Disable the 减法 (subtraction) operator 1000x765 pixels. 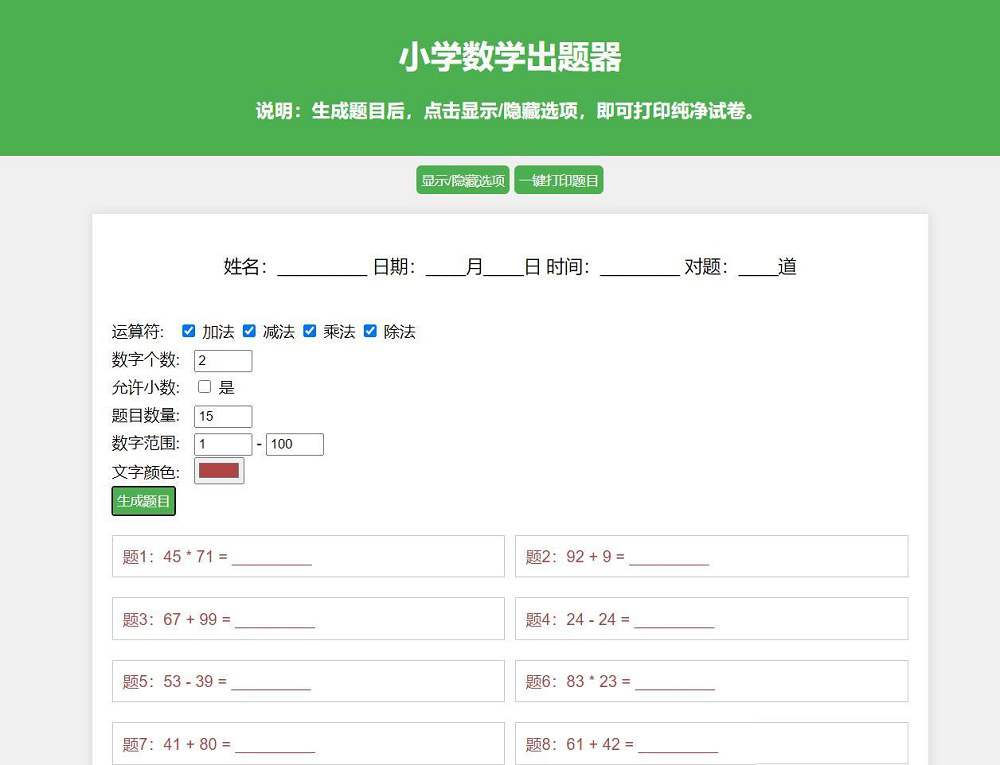click(249, 330)
